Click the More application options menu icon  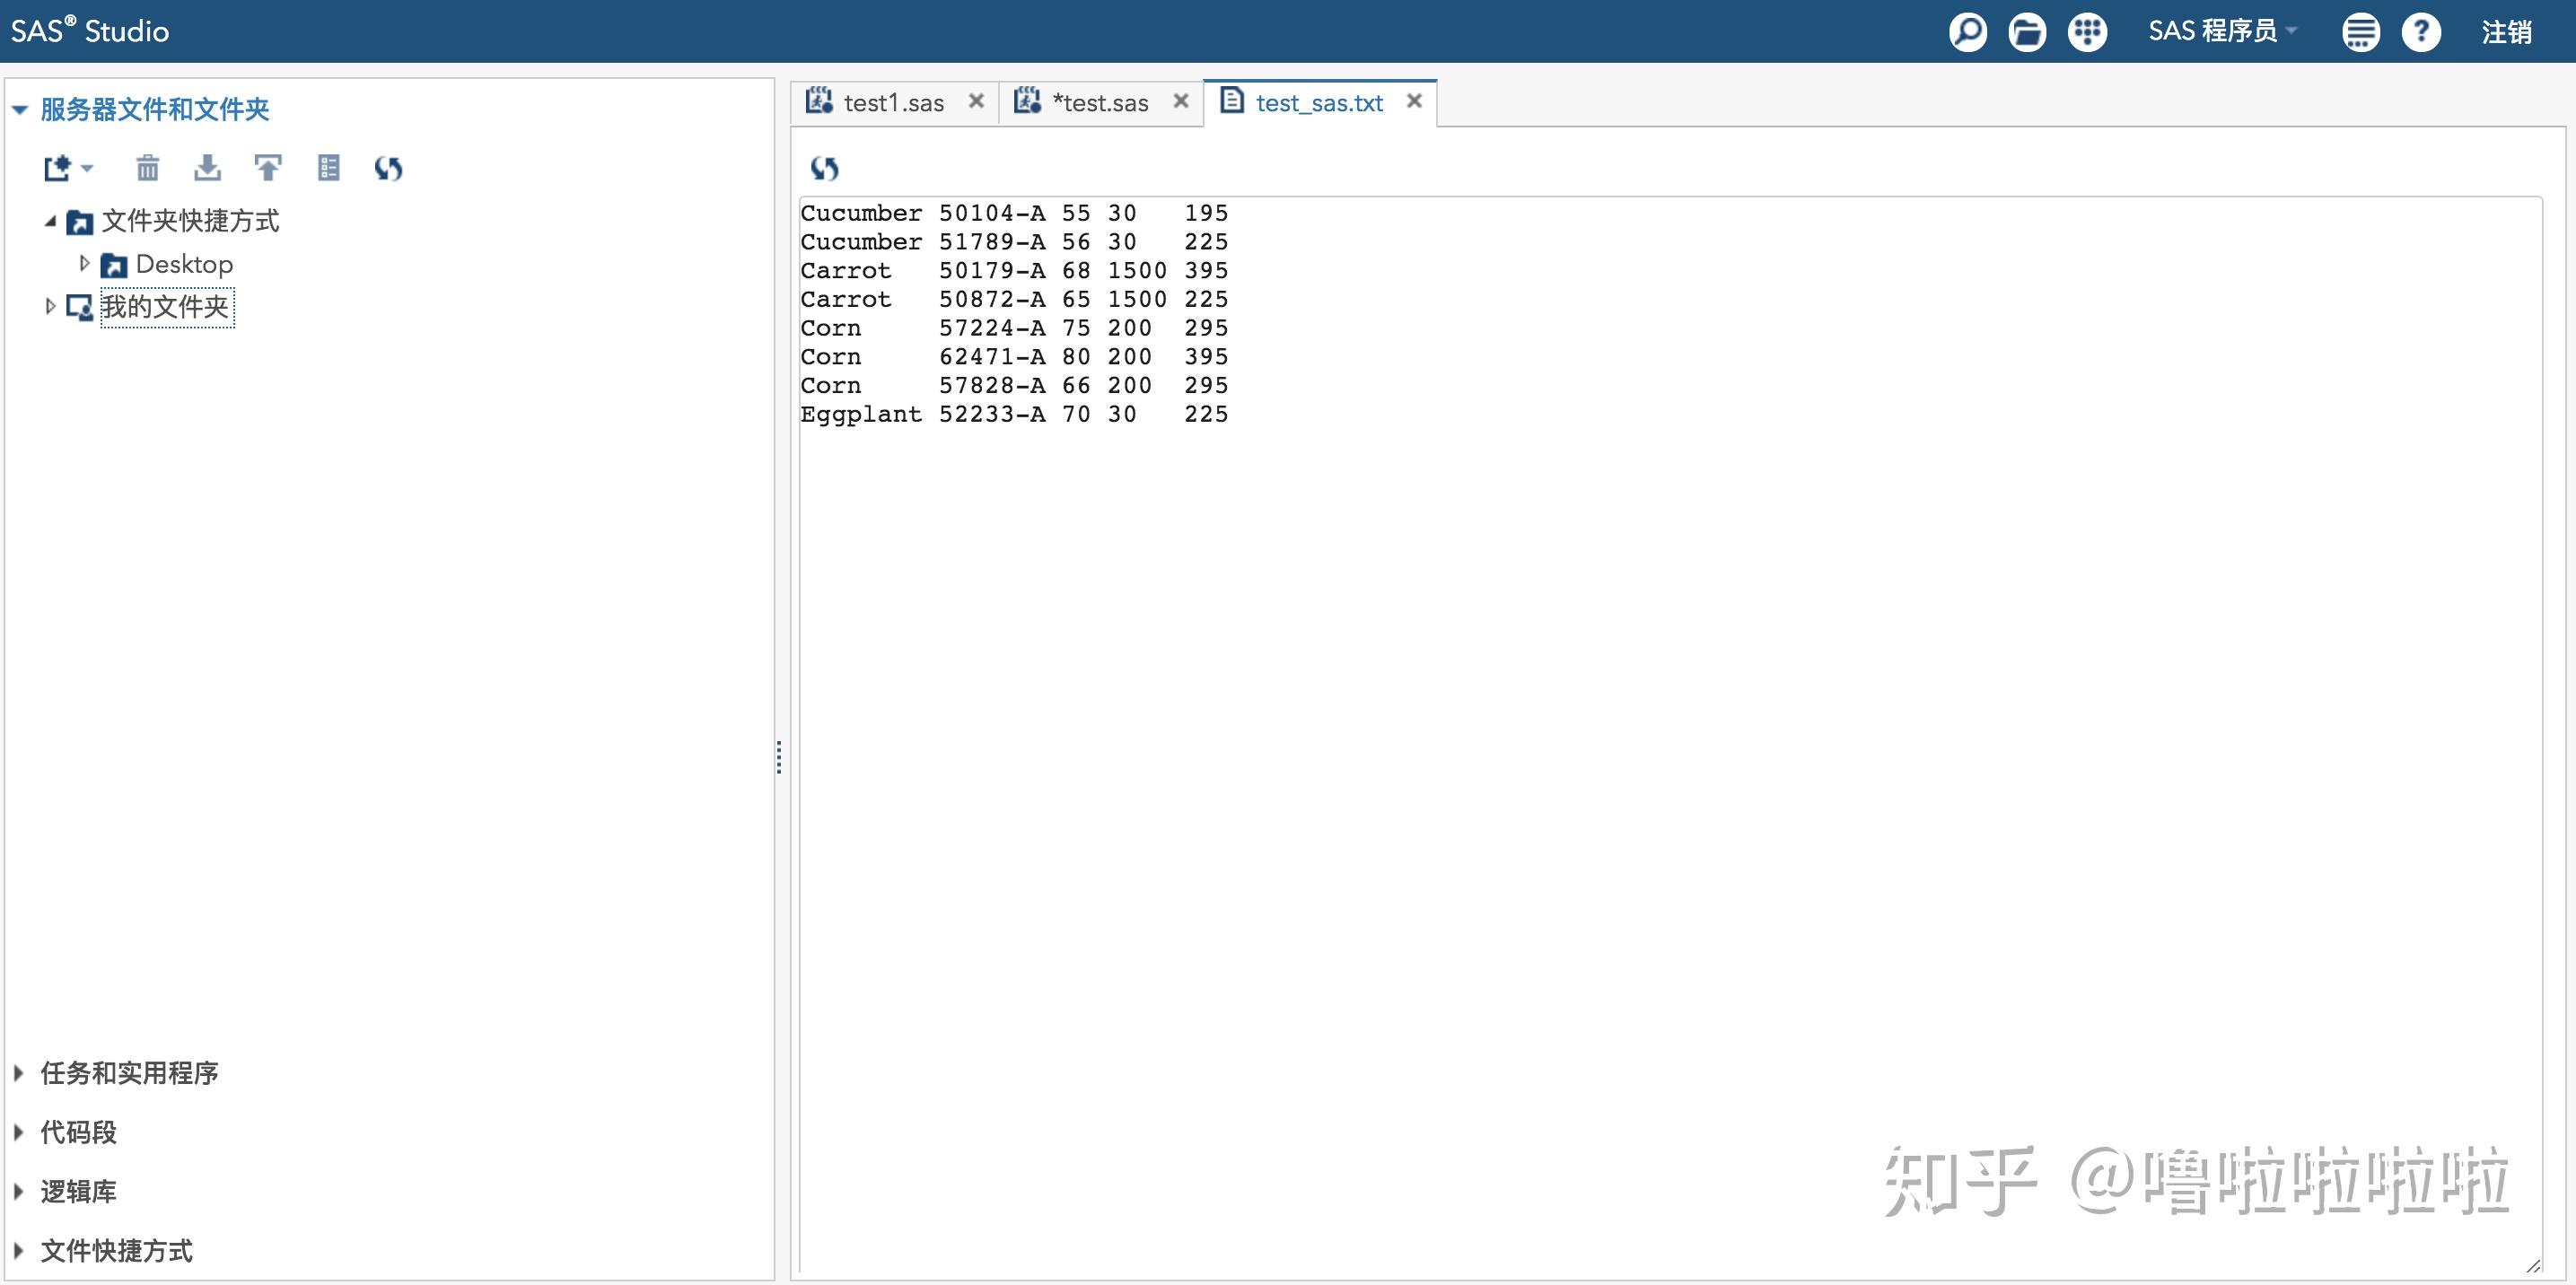click(x=2360, y=32)
